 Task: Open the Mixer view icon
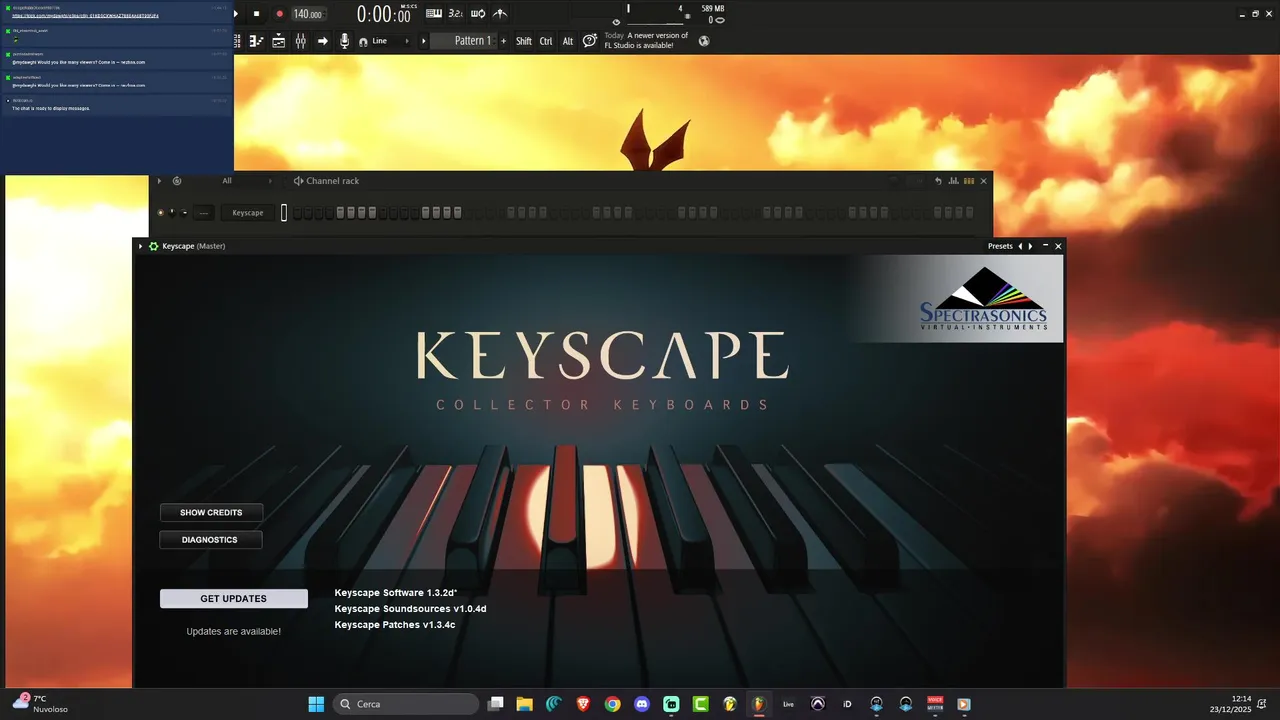[300, 41]
